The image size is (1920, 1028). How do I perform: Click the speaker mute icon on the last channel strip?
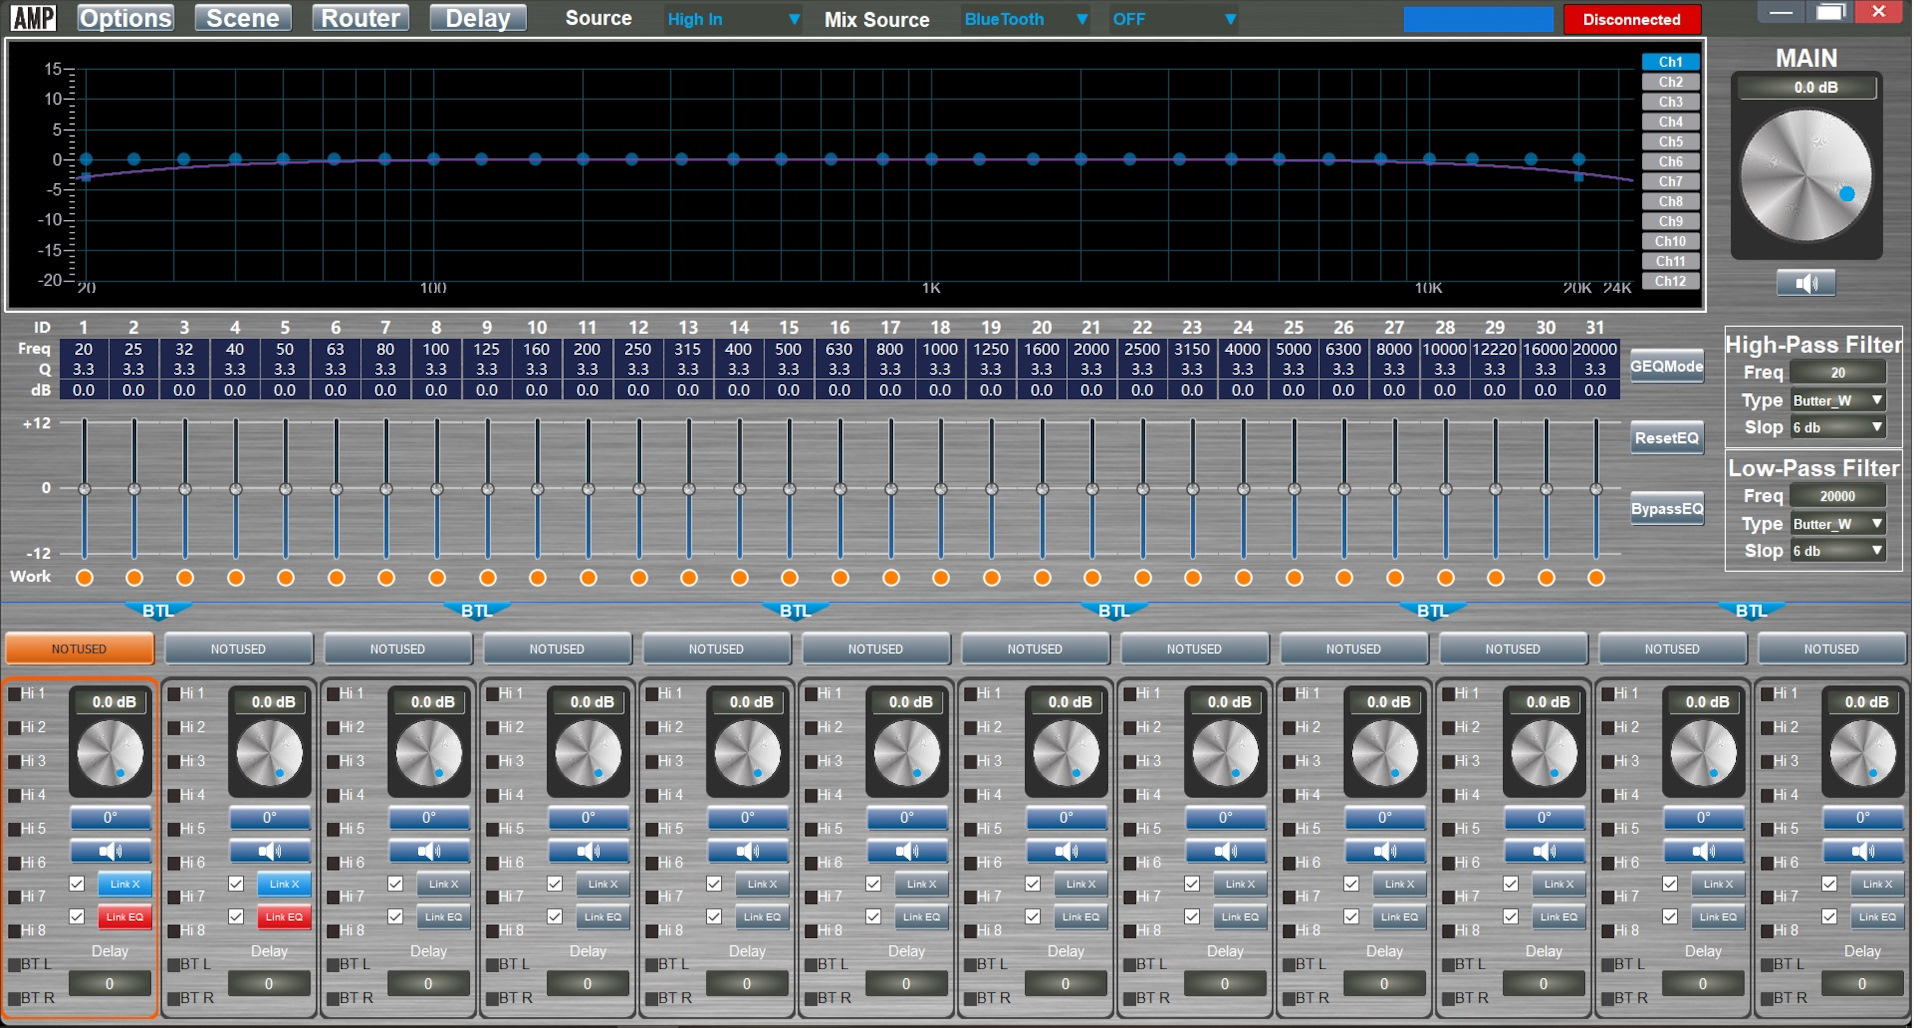(x=1862, y=852)
